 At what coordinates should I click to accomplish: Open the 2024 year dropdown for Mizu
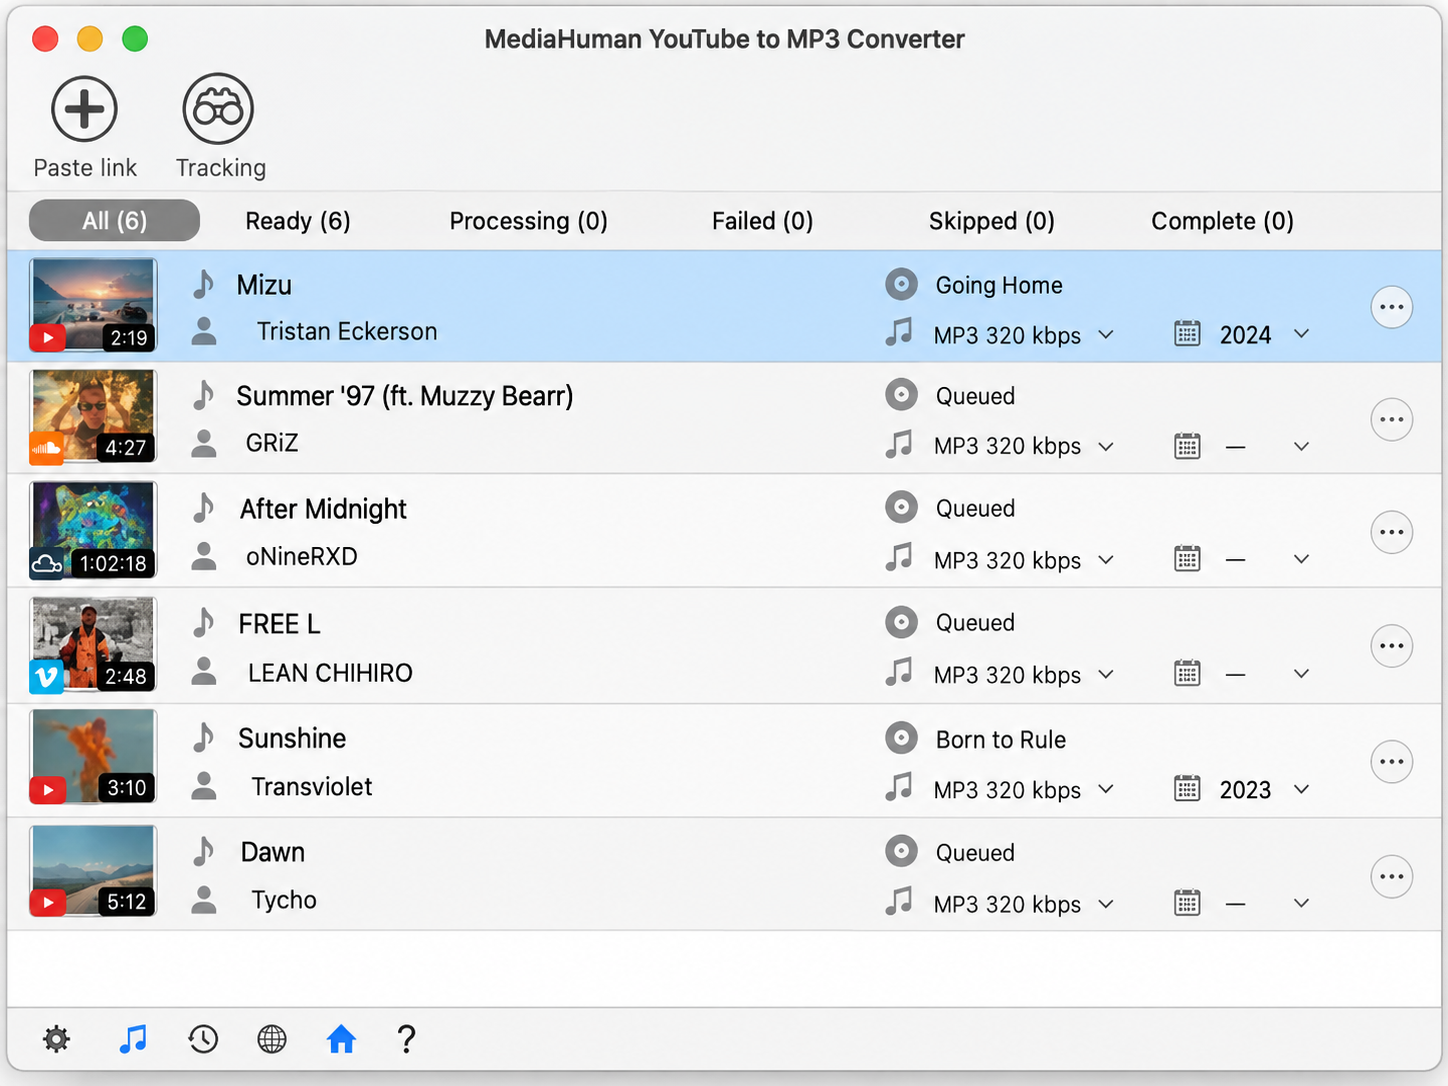point(1301,334)
